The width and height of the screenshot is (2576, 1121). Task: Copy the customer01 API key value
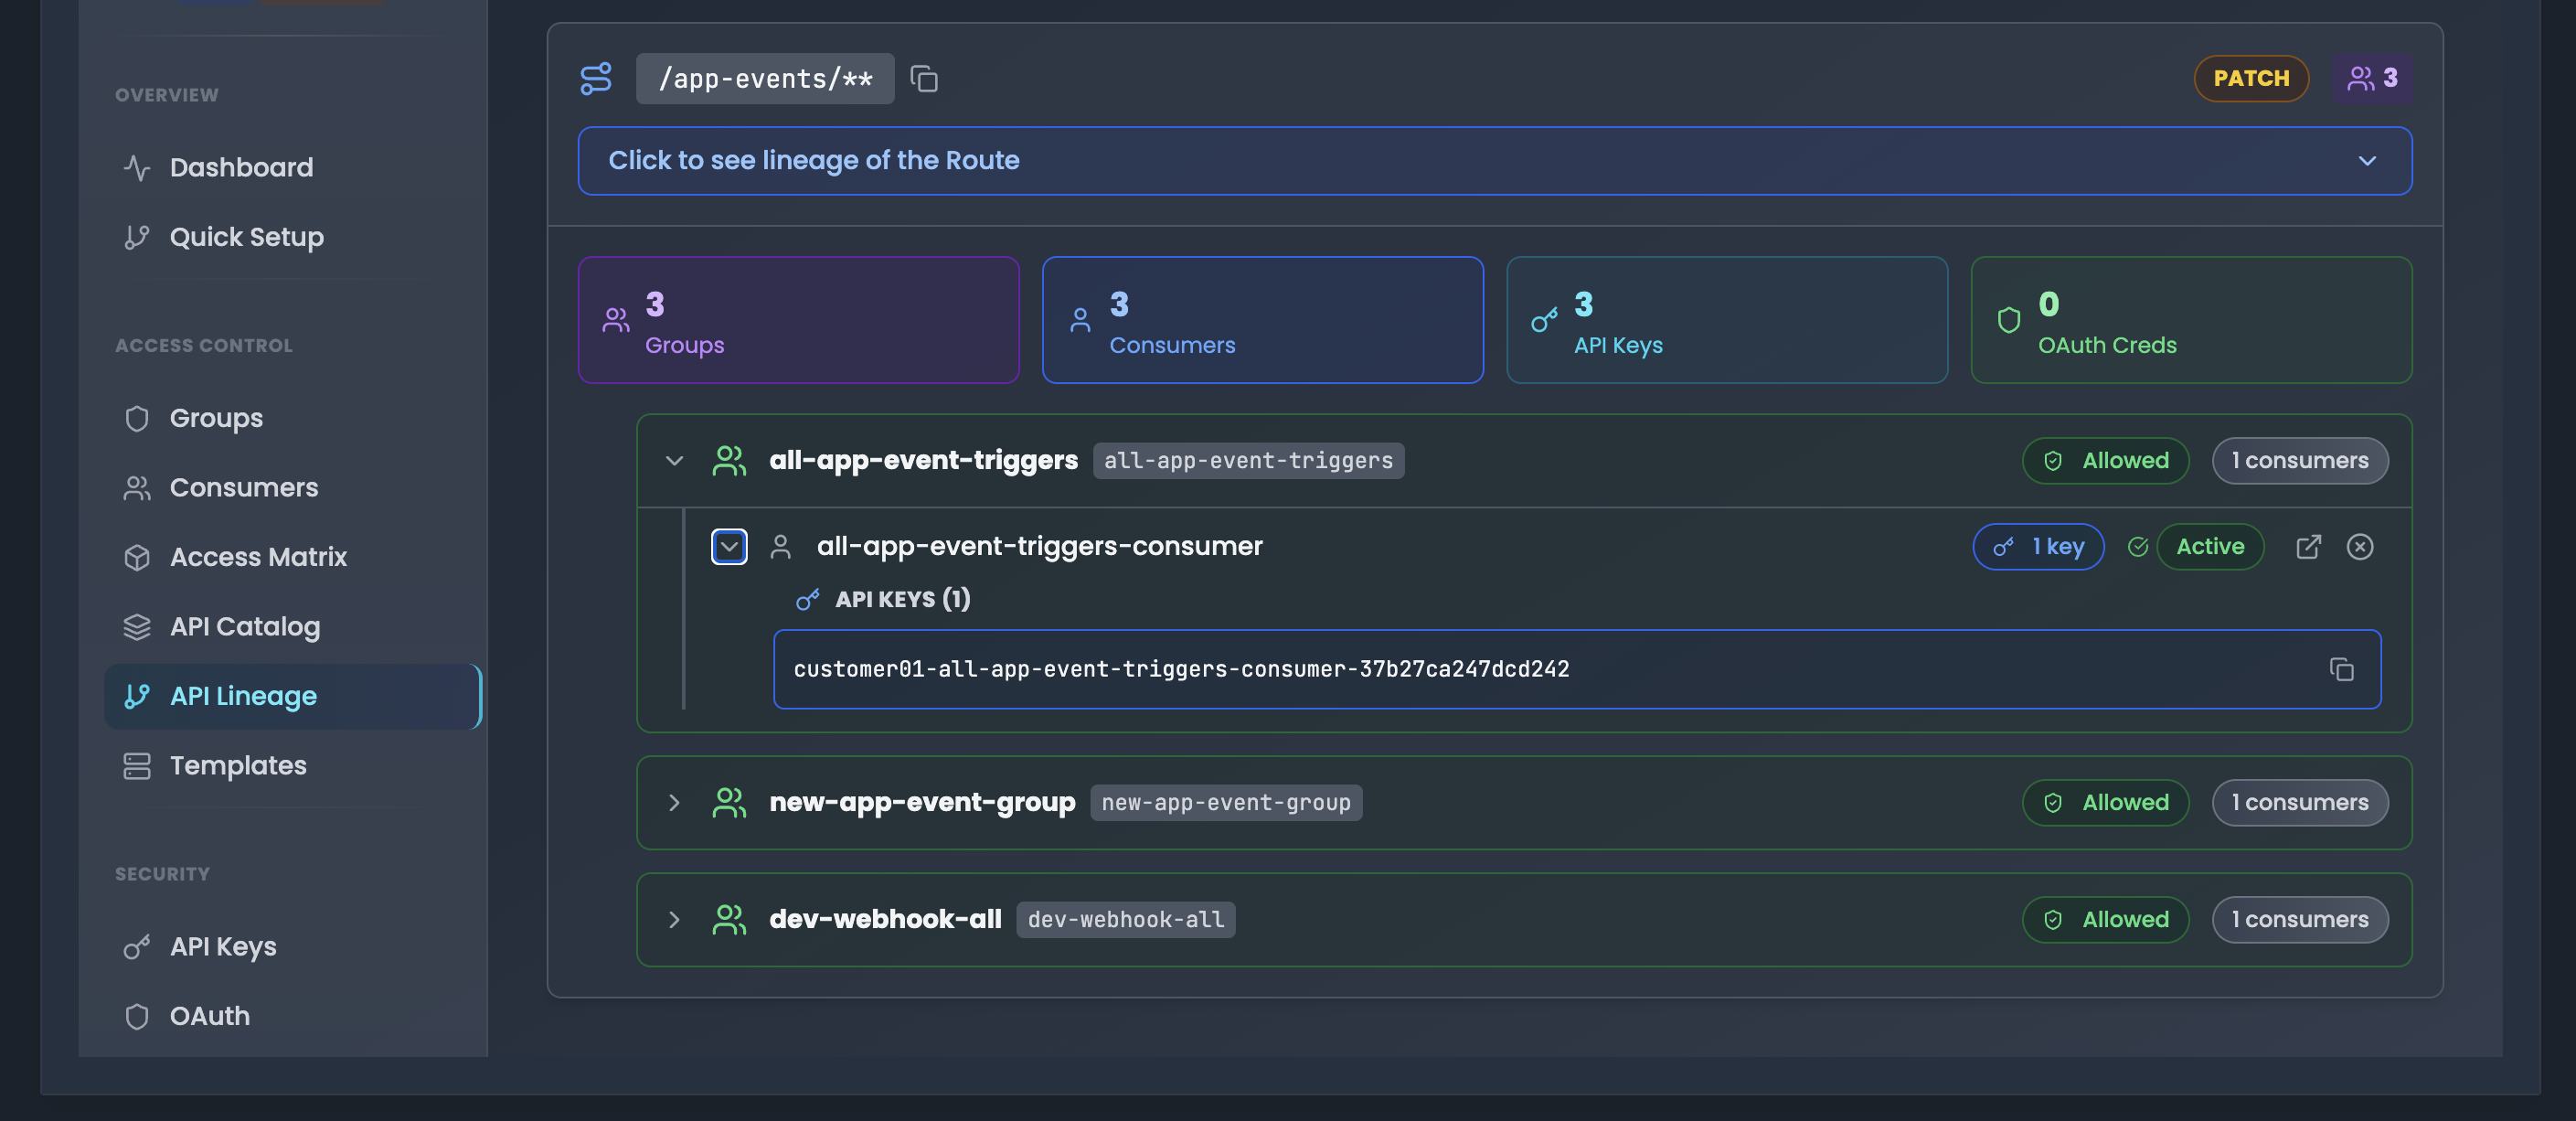[x=2341, y=669]
